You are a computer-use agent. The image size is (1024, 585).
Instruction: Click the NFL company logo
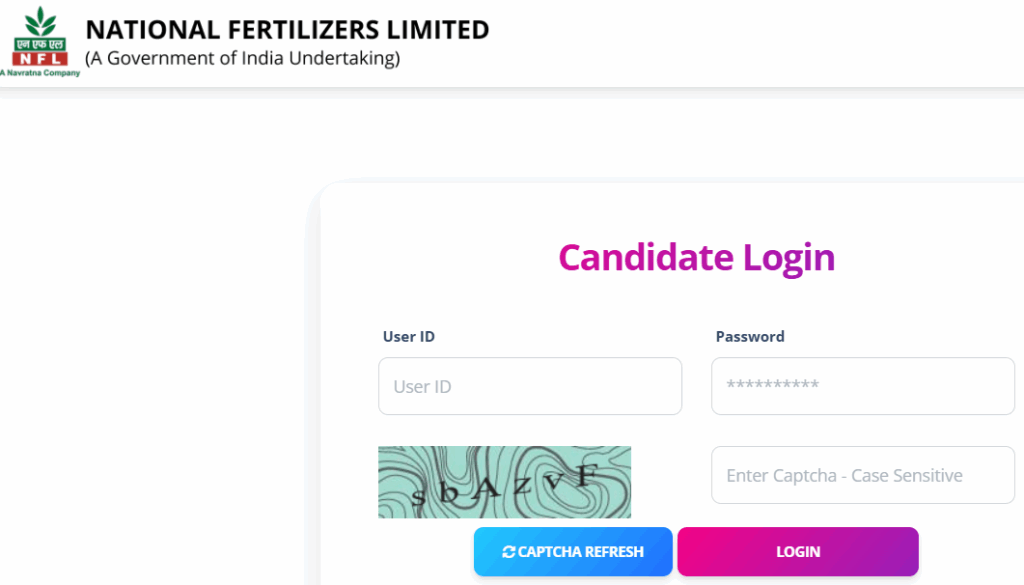tap(40, 40)
